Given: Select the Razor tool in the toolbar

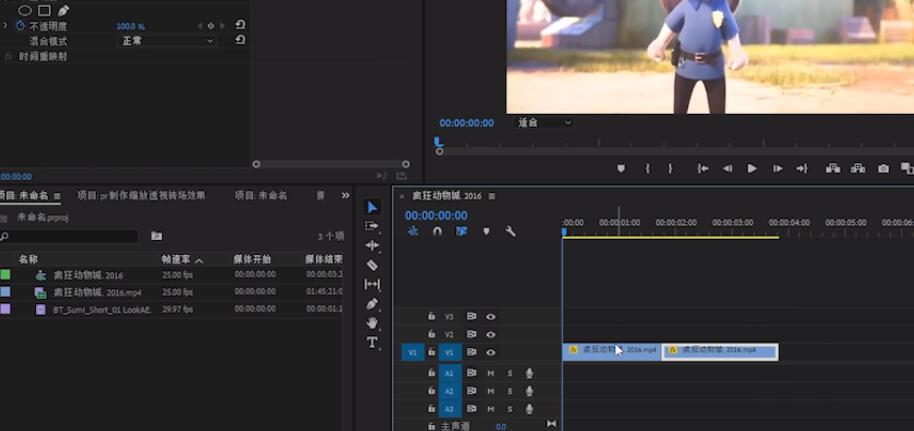Looking at the screenshot, I should pos(372,265).
